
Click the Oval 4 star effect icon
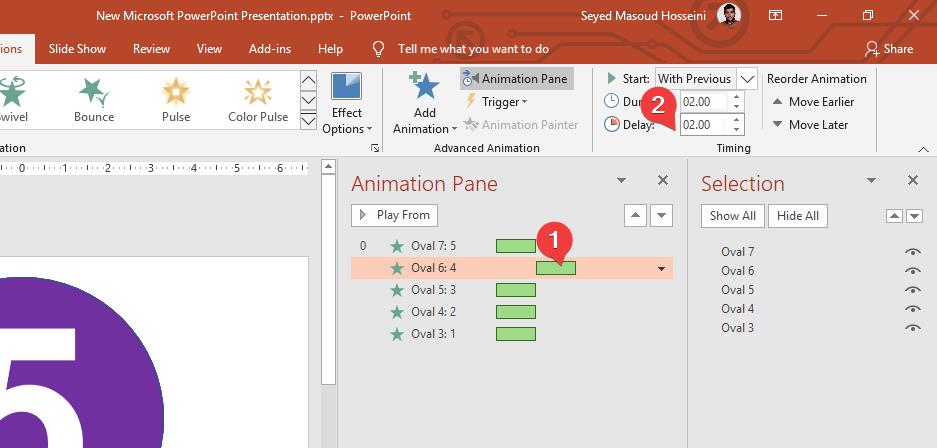[x=397, y=312]
